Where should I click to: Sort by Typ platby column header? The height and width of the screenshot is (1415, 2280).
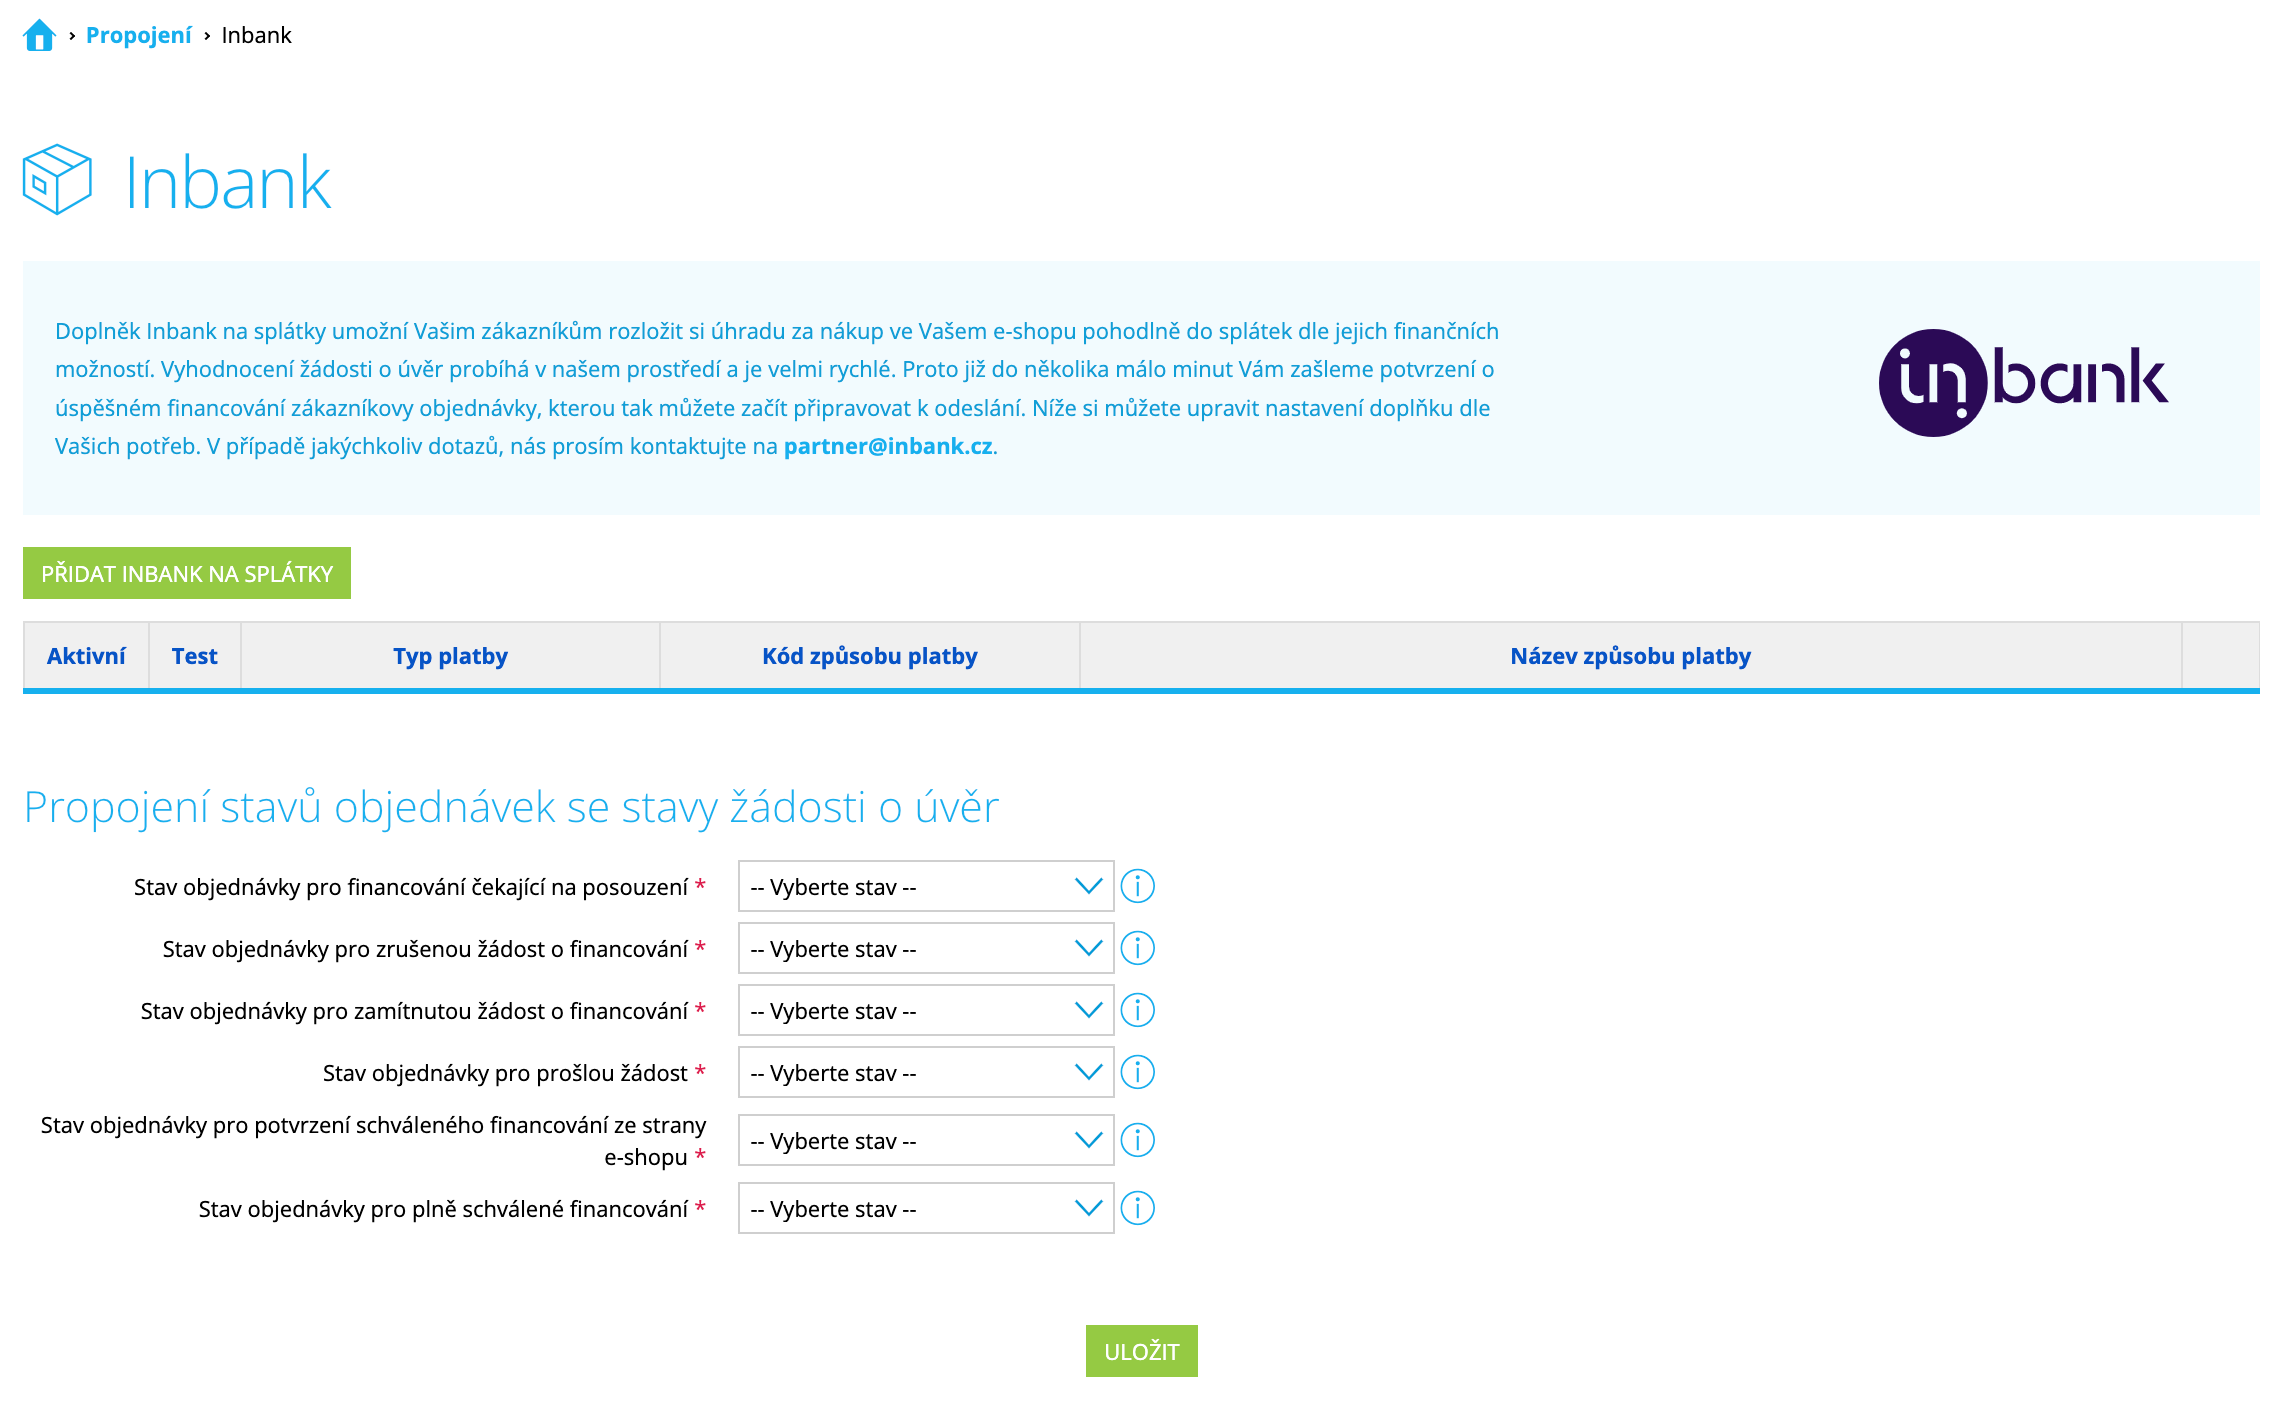(450, 657)
